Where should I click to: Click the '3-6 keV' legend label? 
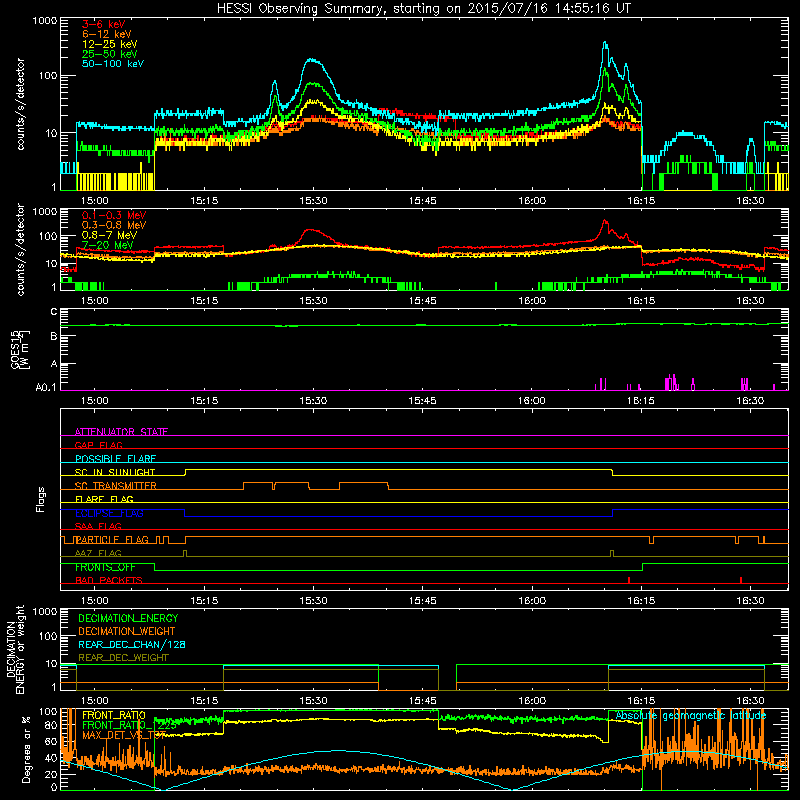tap(104, 24)
